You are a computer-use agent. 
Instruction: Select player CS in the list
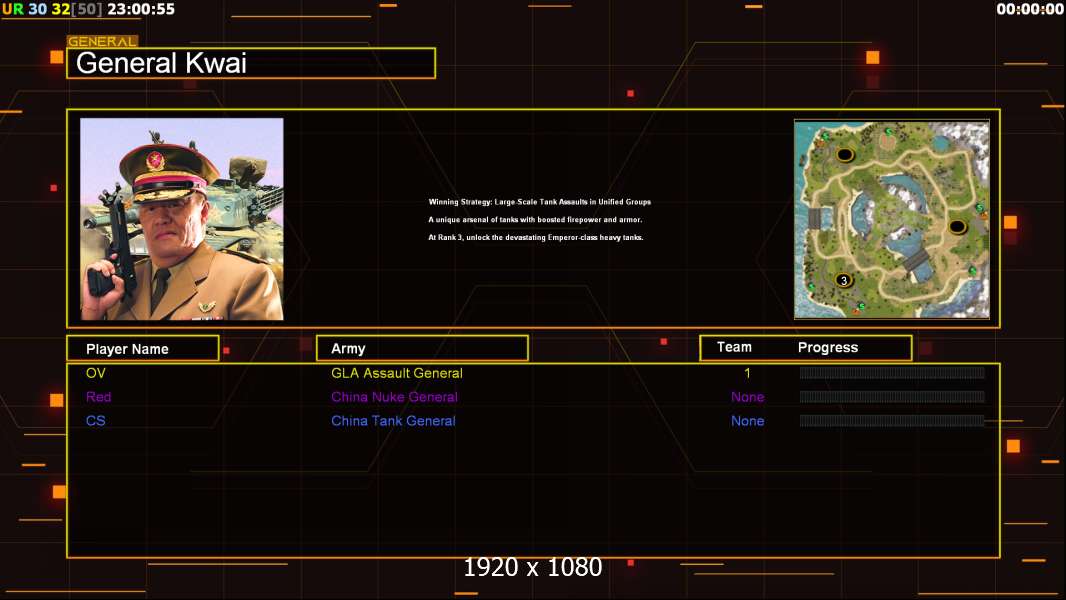point(96,421)
